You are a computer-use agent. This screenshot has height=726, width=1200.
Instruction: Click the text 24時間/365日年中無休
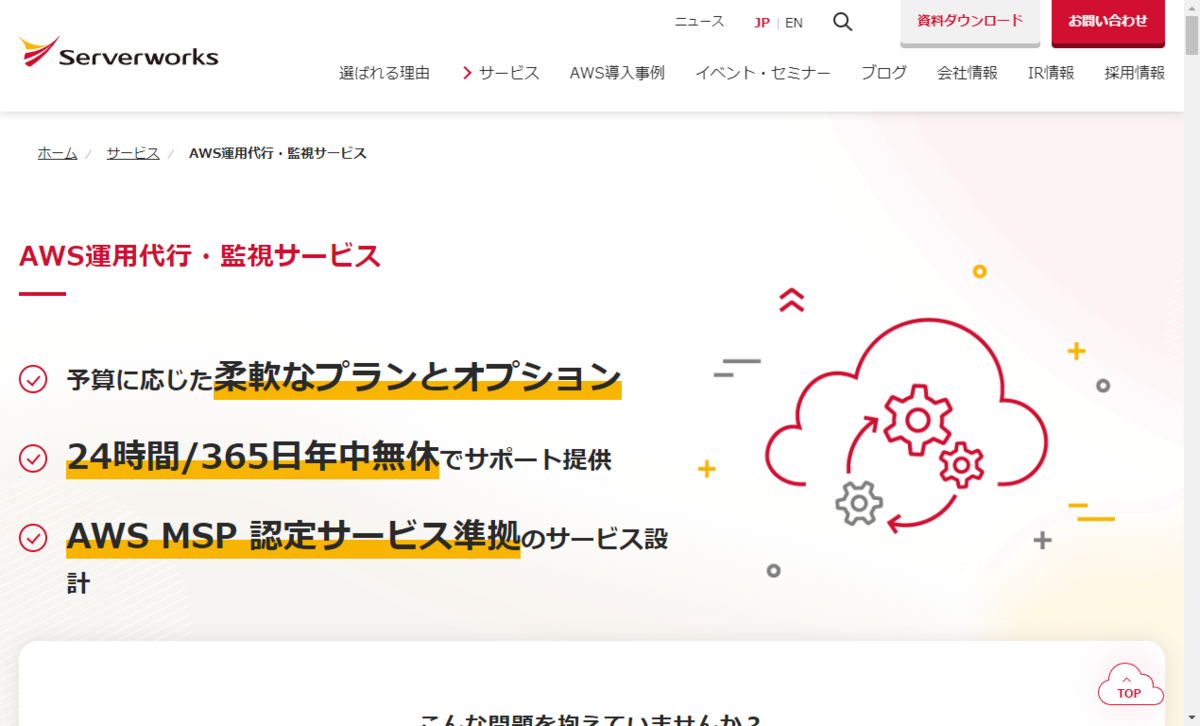[x=253, y=457]
